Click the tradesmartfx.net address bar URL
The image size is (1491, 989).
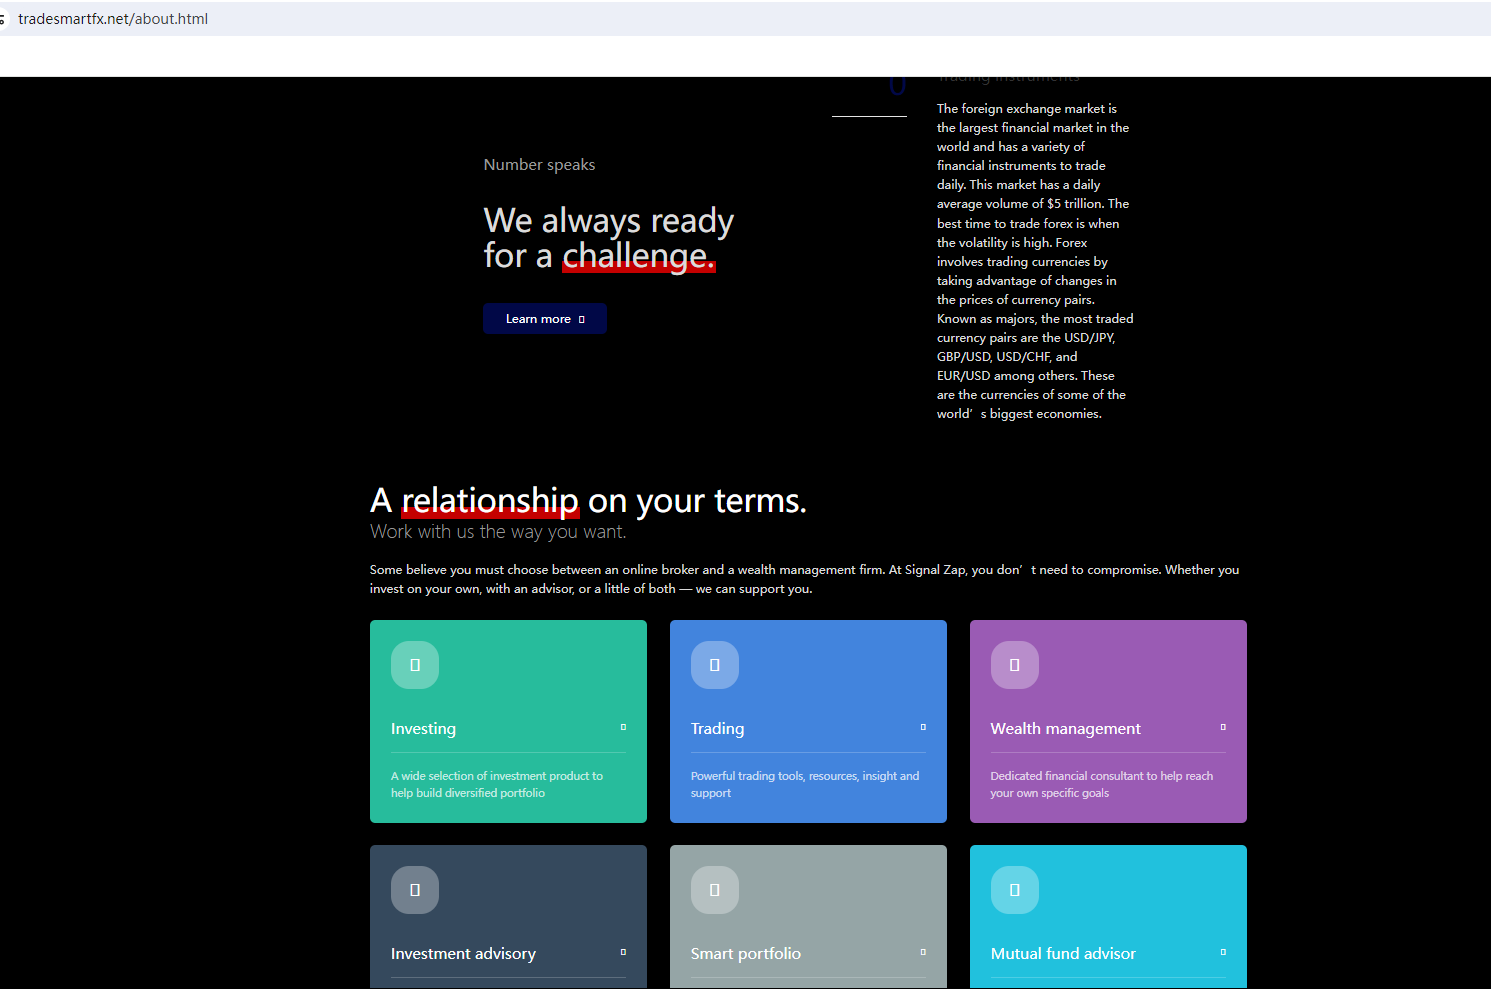[113, 19]
